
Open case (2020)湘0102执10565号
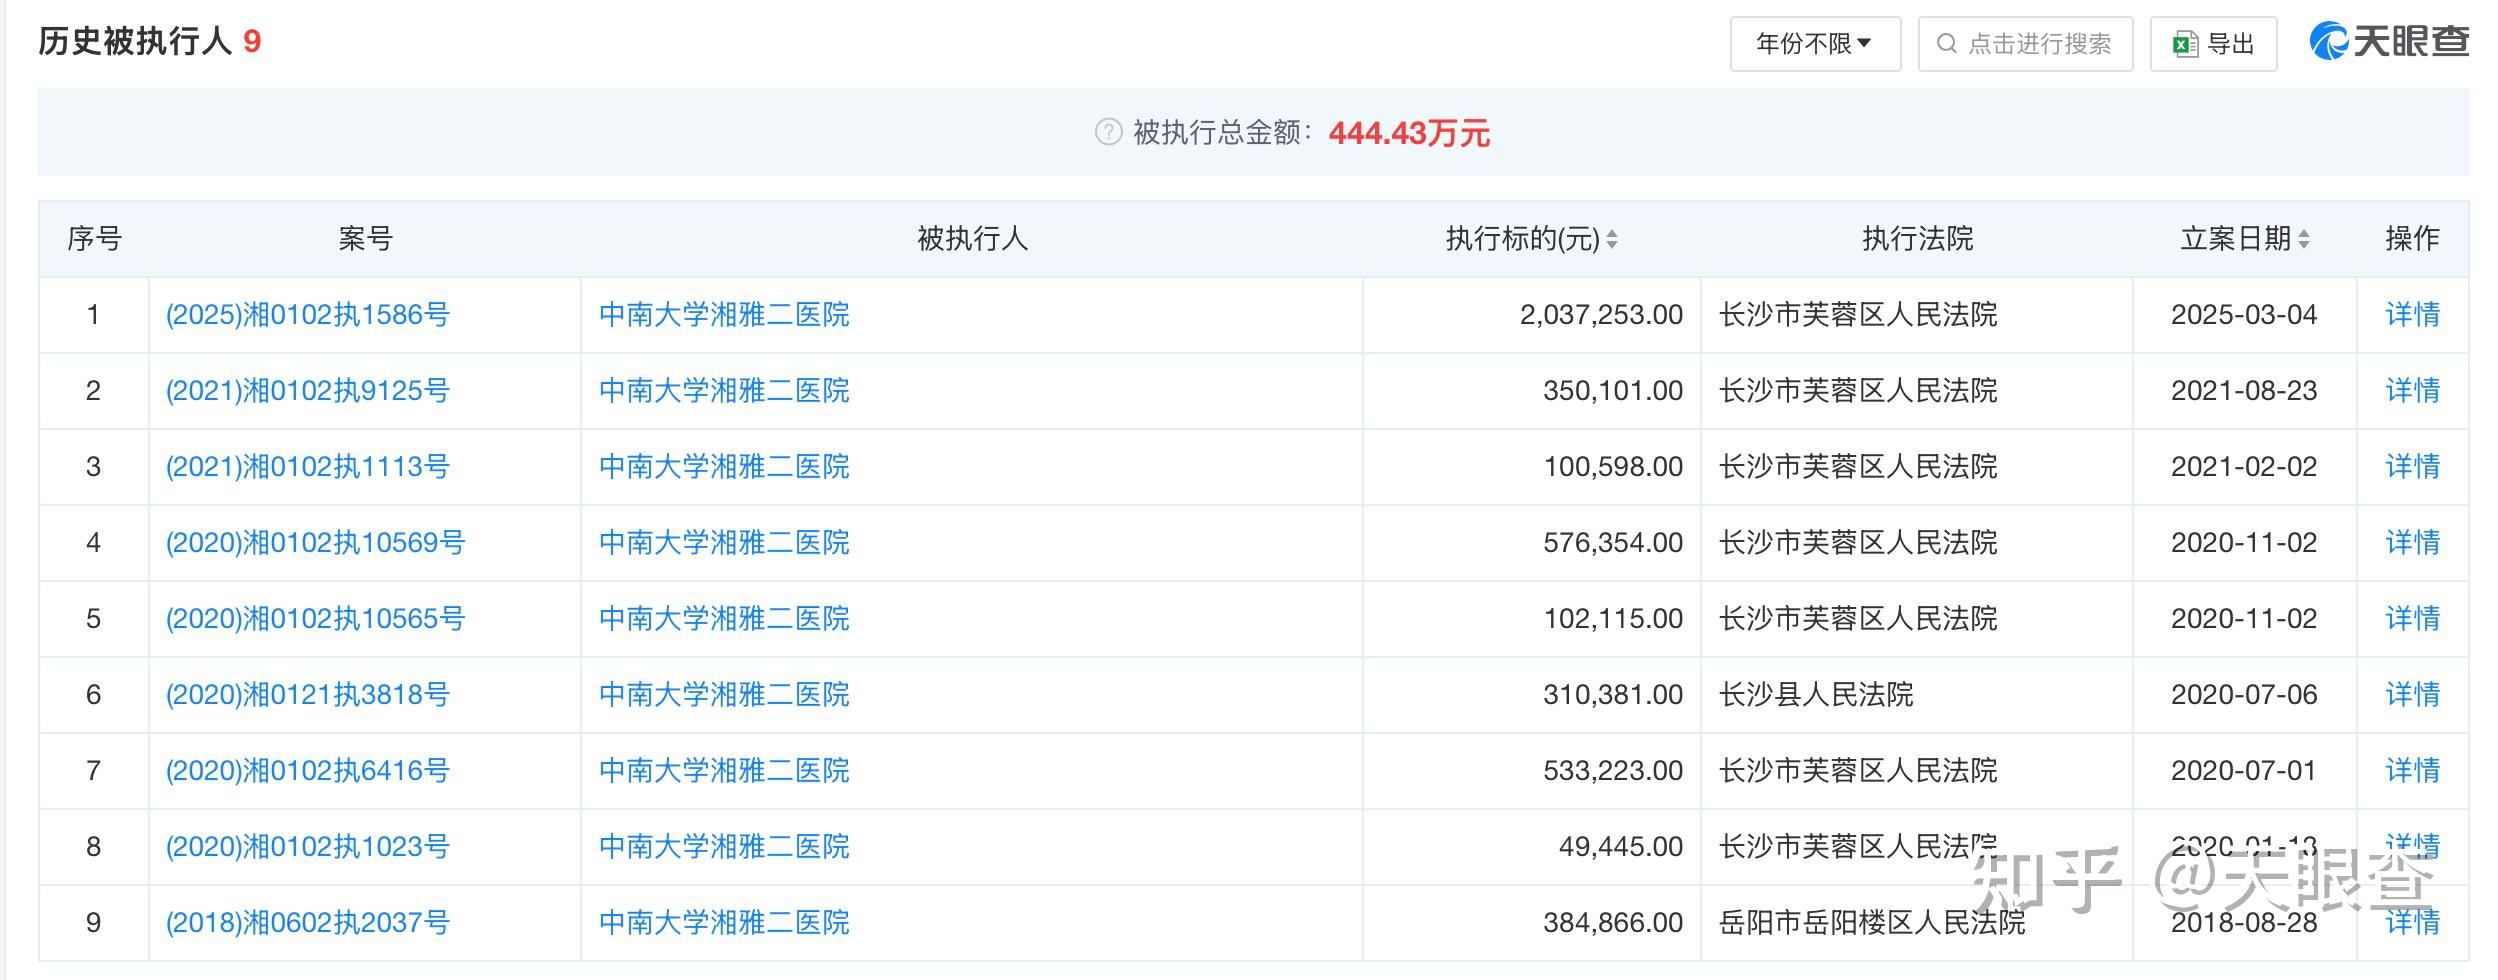(x=315, y=619)
